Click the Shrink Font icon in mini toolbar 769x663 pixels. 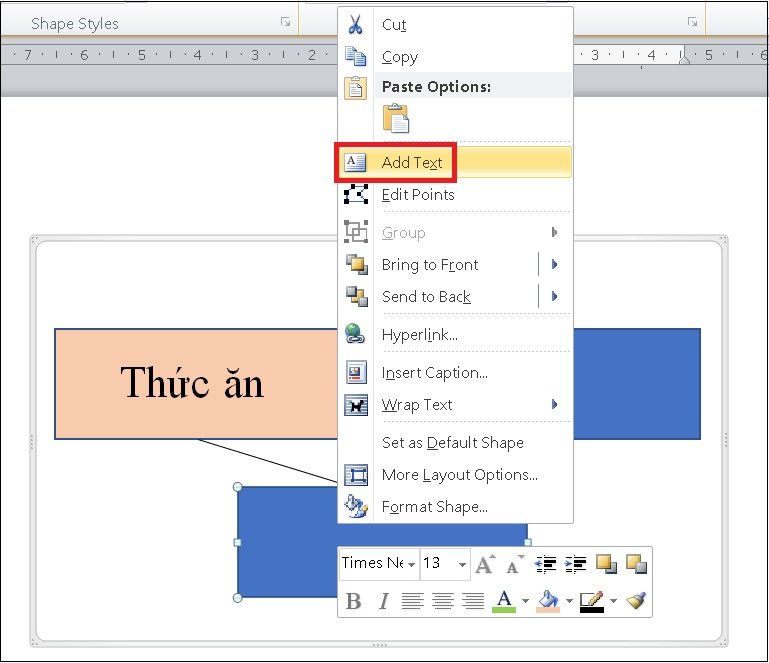515,564
